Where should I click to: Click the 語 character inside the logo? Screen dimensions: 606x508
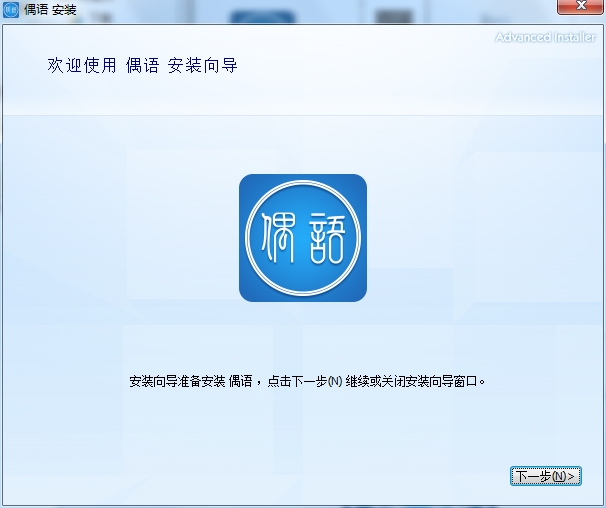pos(327,238)
